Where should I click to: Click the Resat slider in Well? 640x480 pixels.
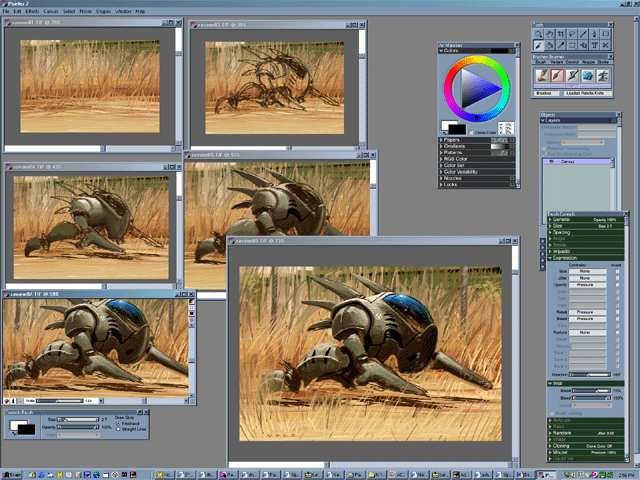tap(591, 391)
